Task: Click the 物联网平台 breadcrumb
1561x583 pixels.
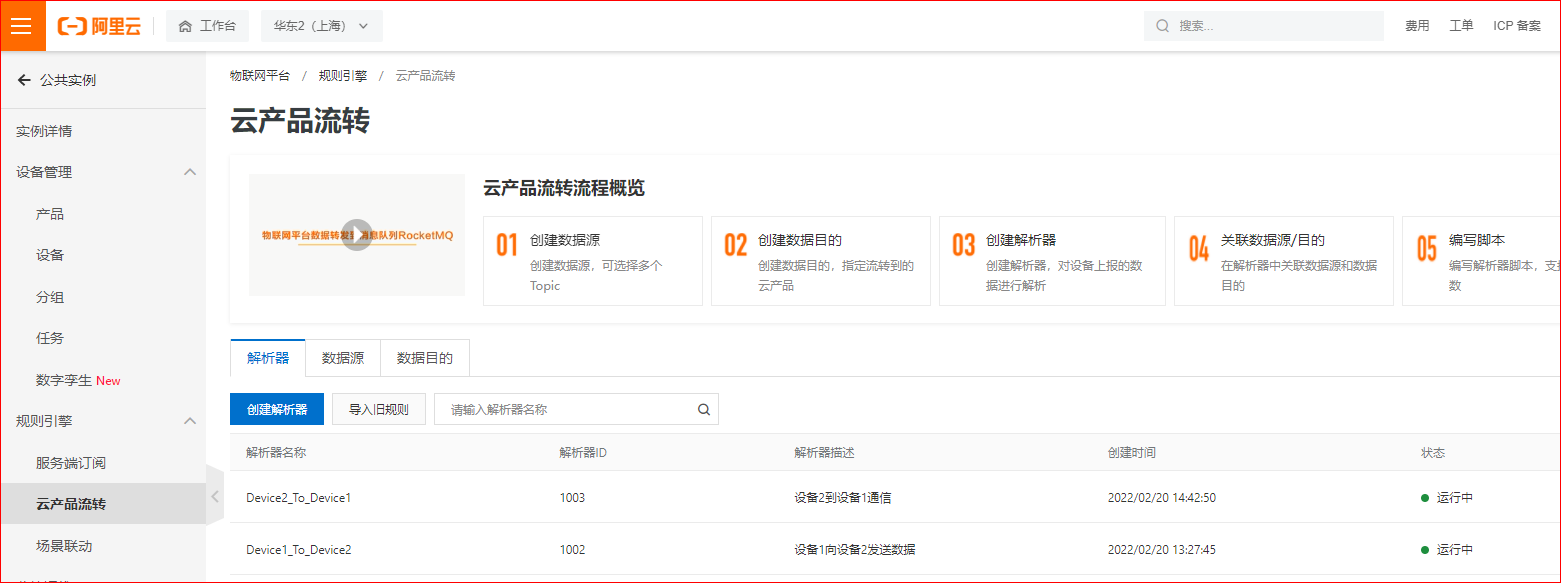Action: point(260,76)
